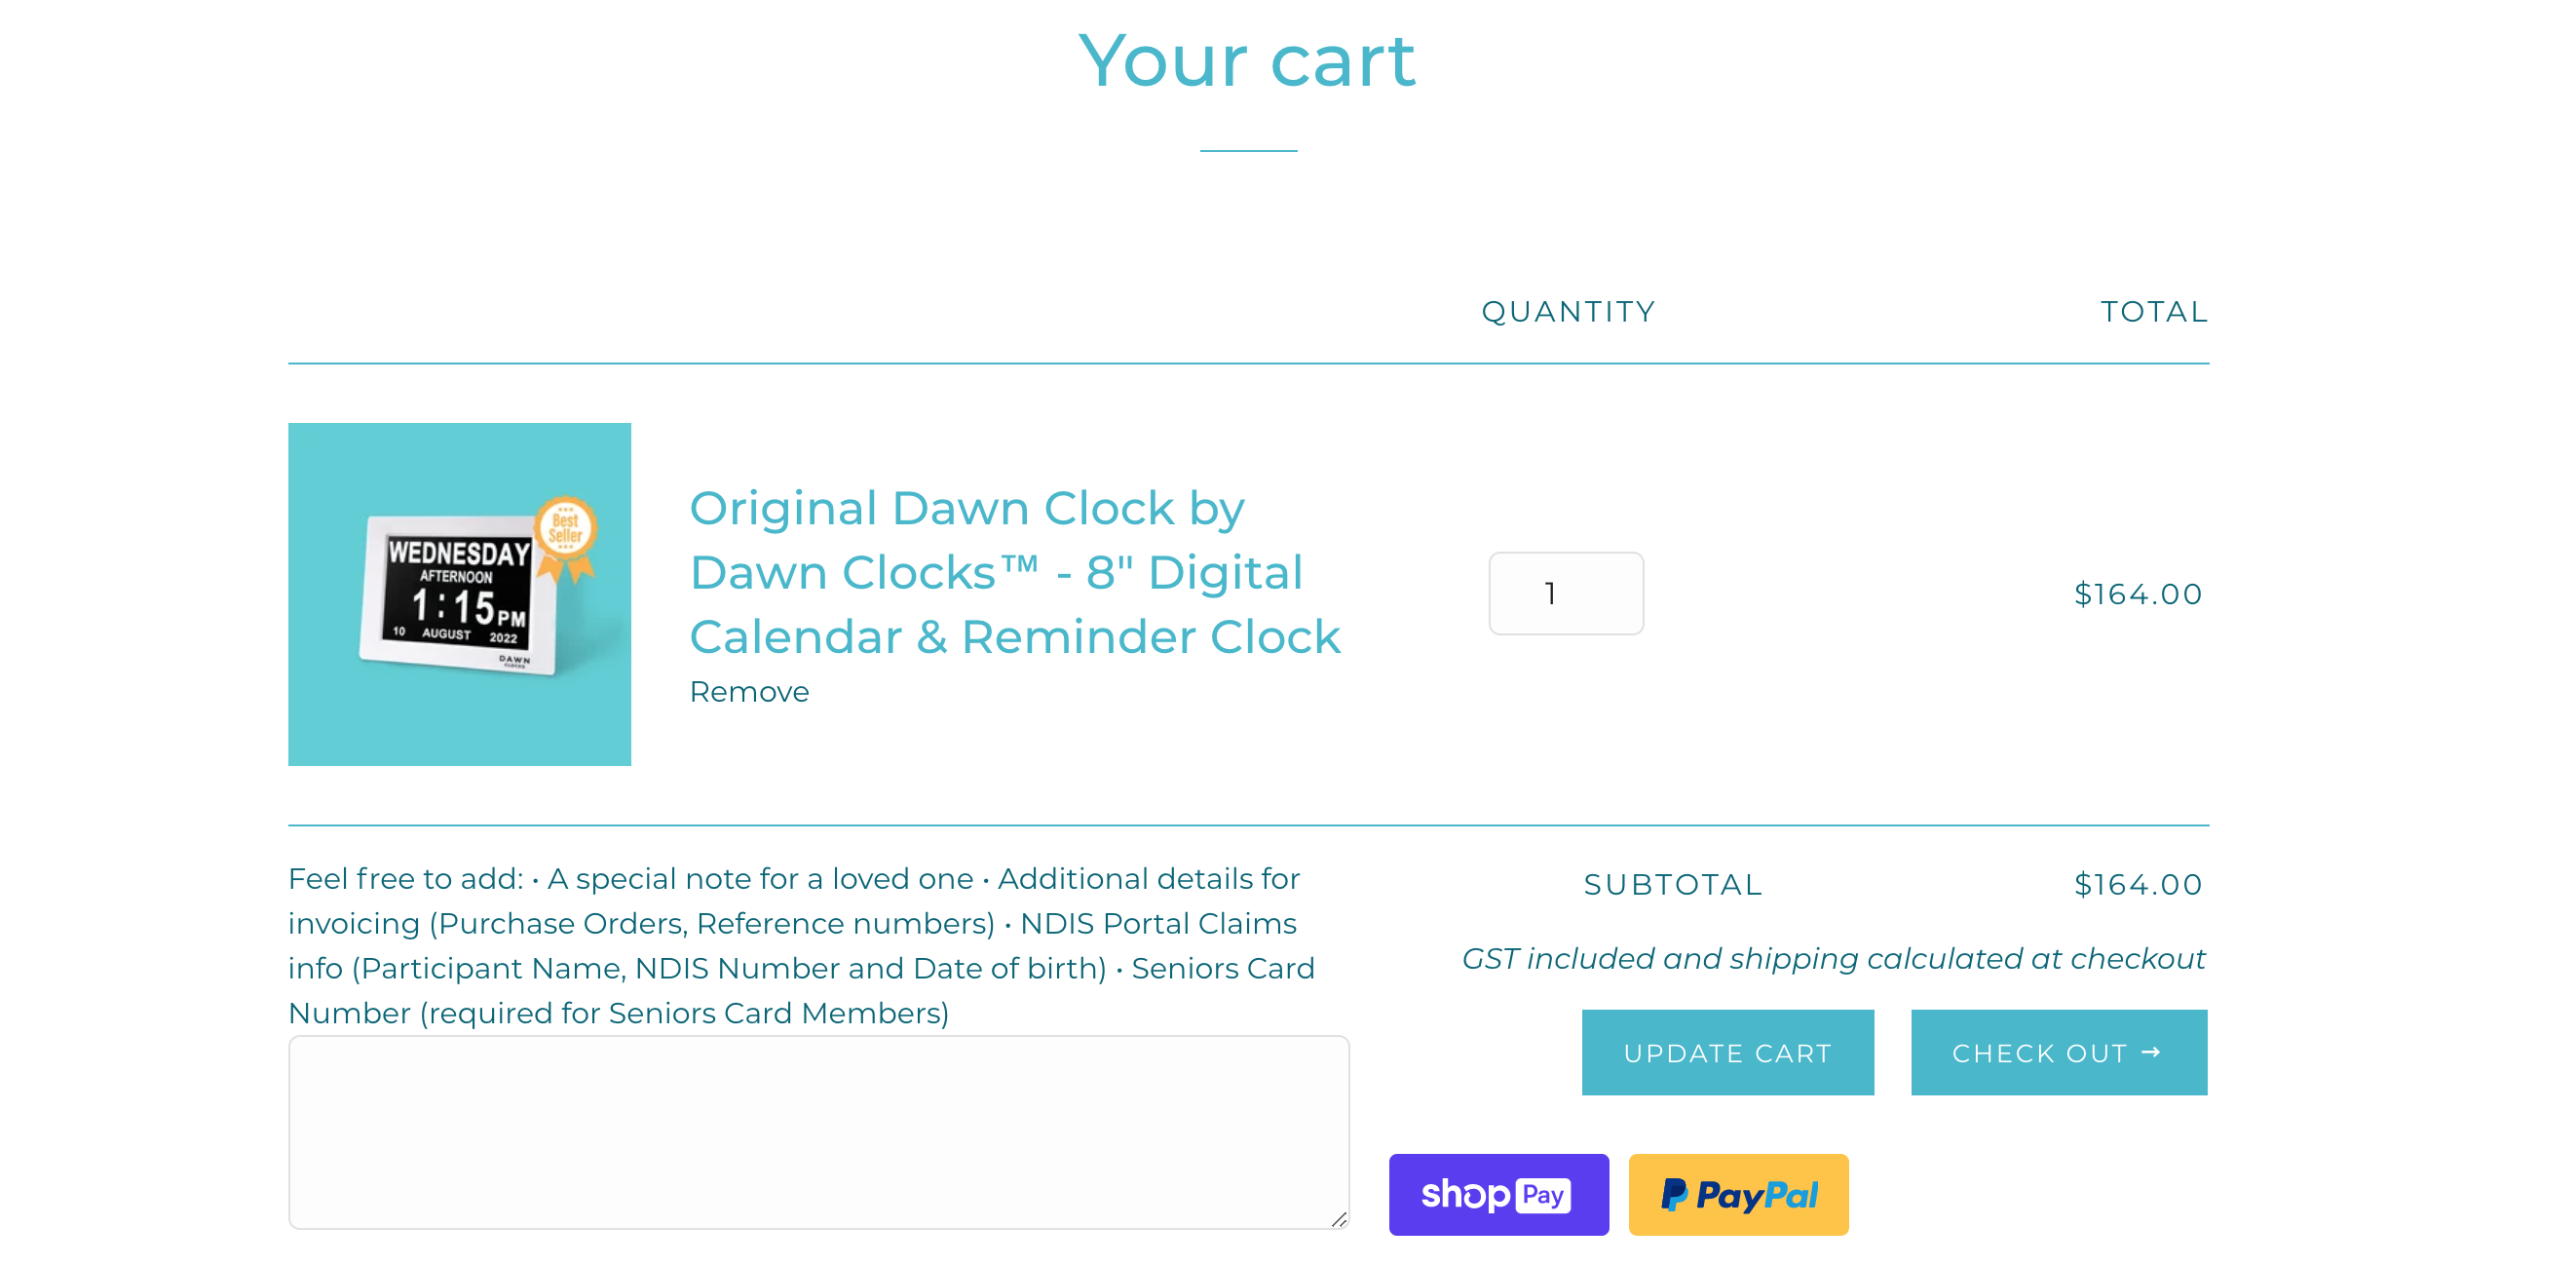Click inside the order note text area
The width and height of the screenshot is (2576, 1265).
click(x=819, y=1132)
